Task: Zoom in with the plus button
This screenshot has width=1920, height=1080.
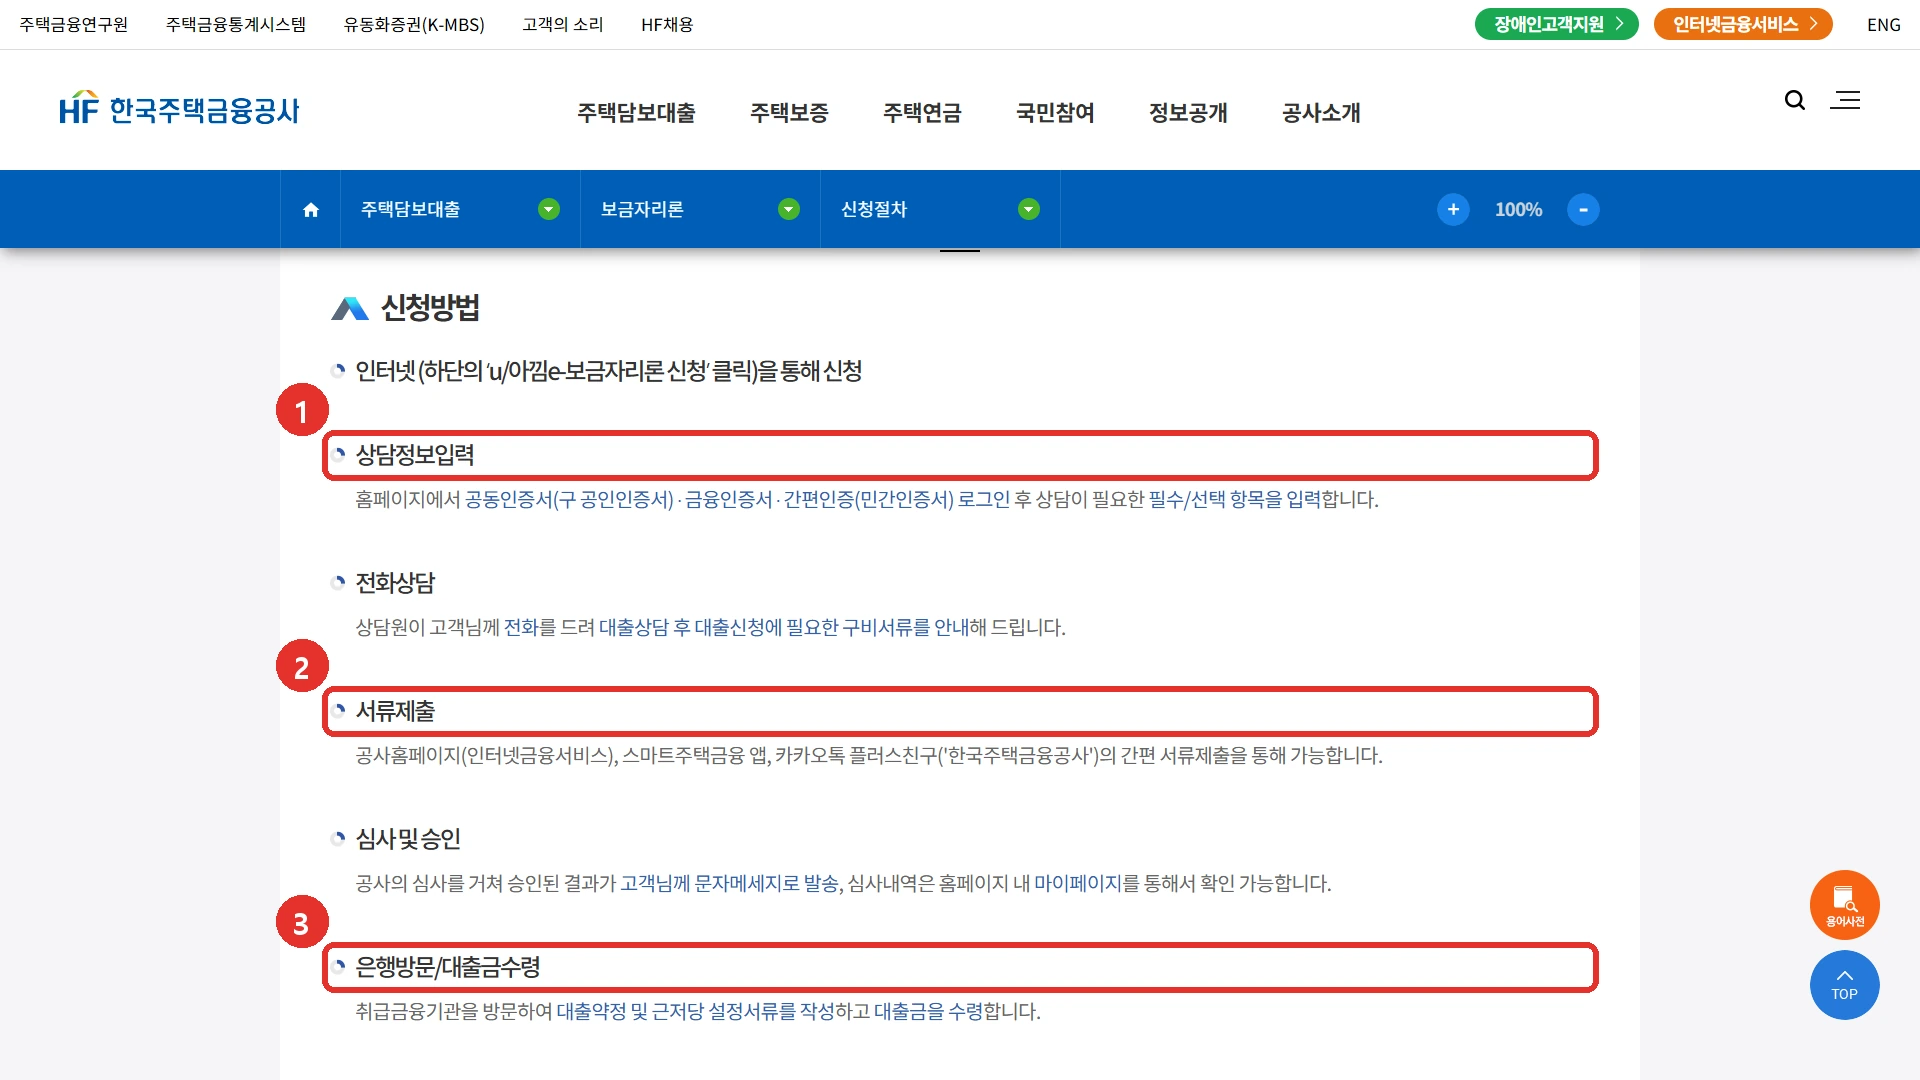Action: click(1453, 209)
